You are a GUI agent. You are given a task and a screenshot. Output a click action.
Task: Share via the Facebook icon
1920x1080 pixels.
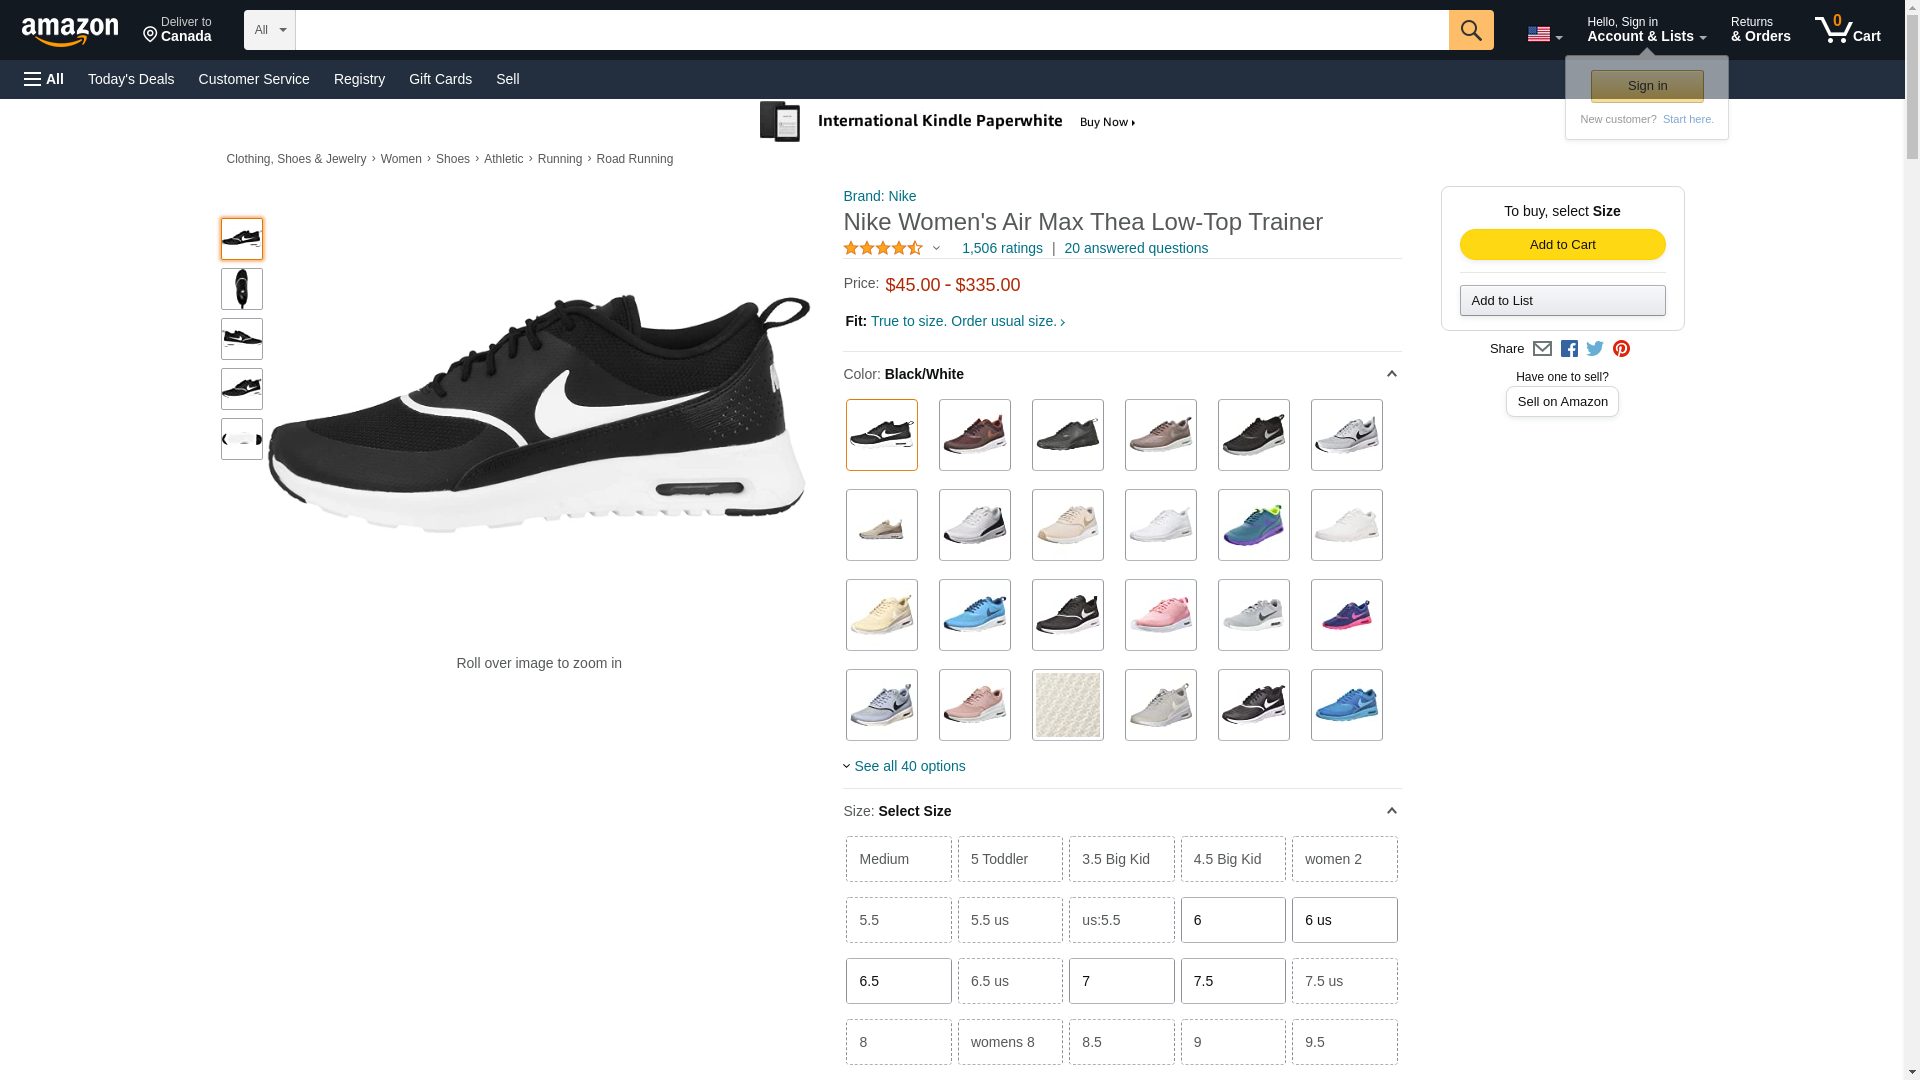click(1569, 349)
